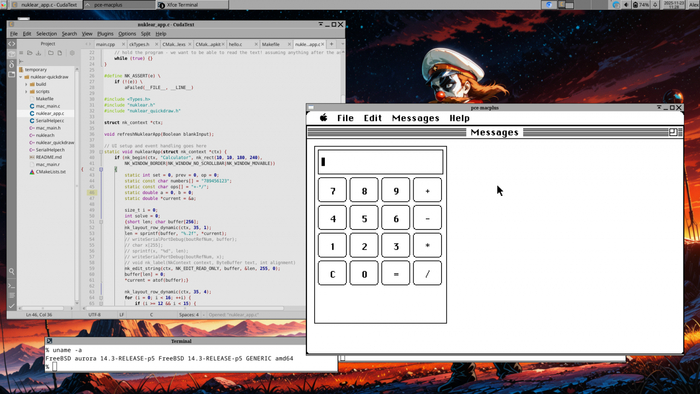700x394 pixels.
Task: Expand the scripts folder
Action: pos(26,91)
